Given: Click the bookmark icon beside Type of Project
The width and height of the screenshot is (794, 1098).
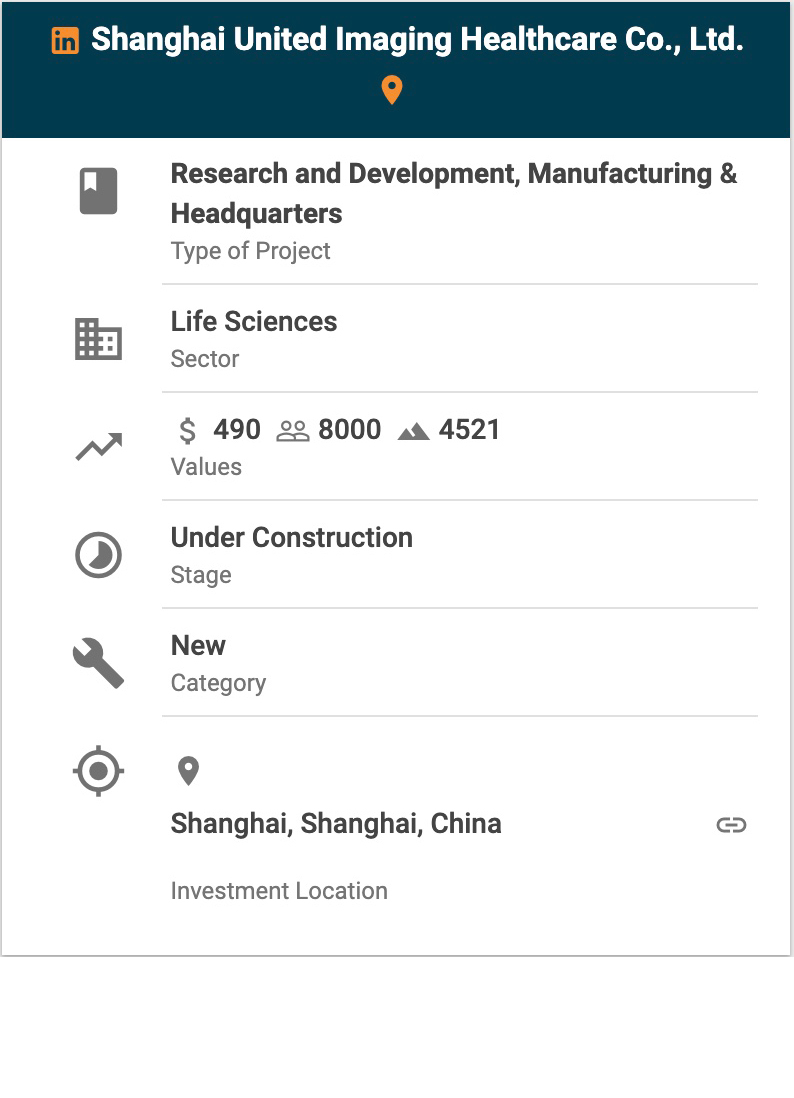Looking at the screenshot, I should click(x=98, y=191).
